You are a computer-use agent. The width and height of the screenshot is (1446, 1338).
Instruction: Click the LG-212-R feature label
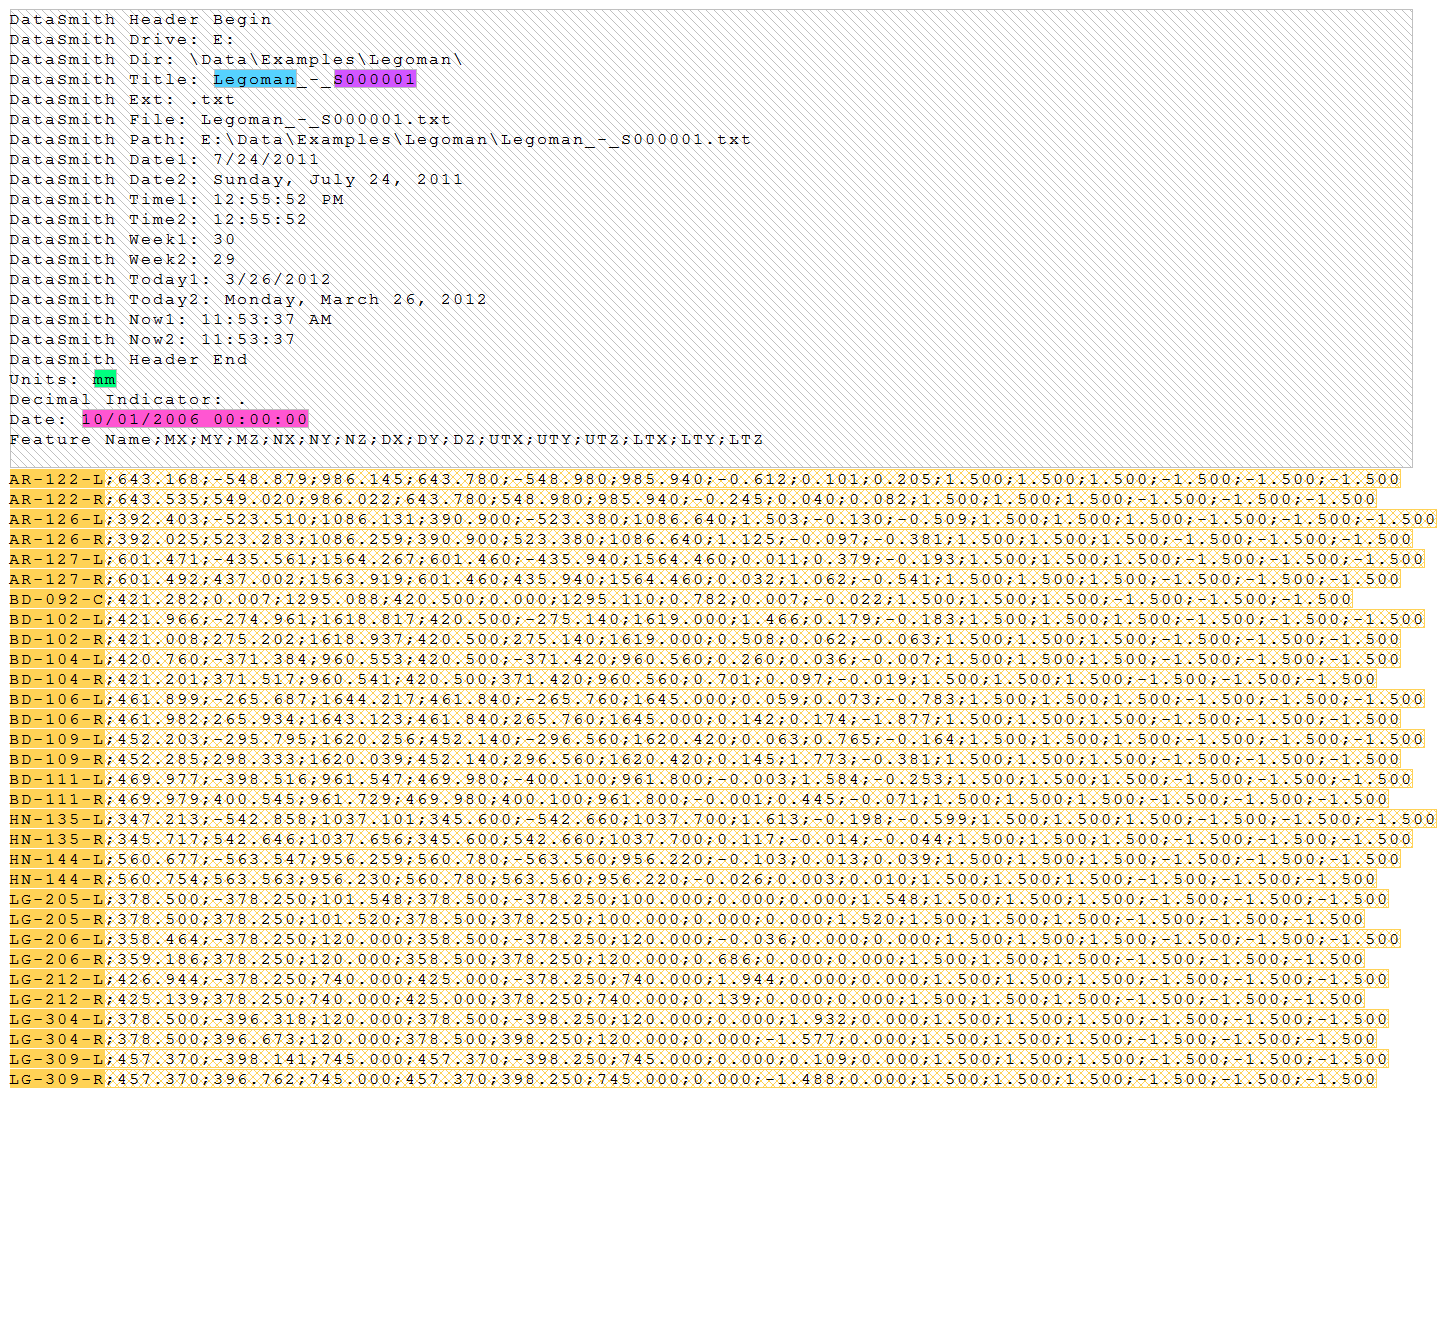[57, 999]
